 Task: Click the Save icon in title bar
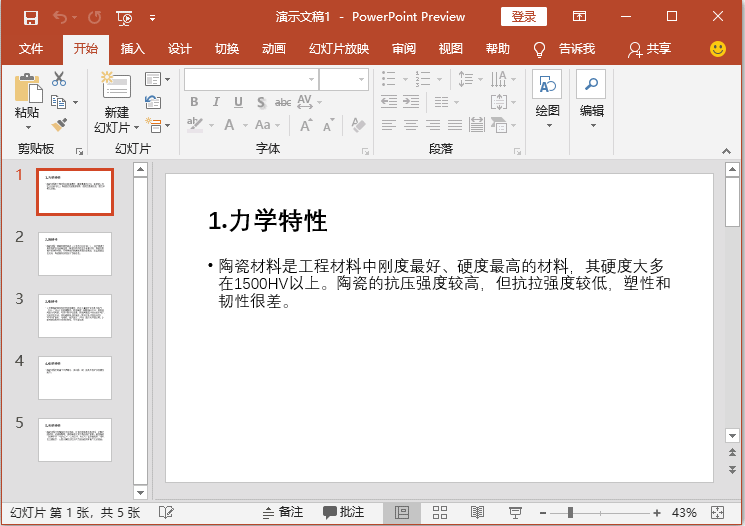coord(30,17)
